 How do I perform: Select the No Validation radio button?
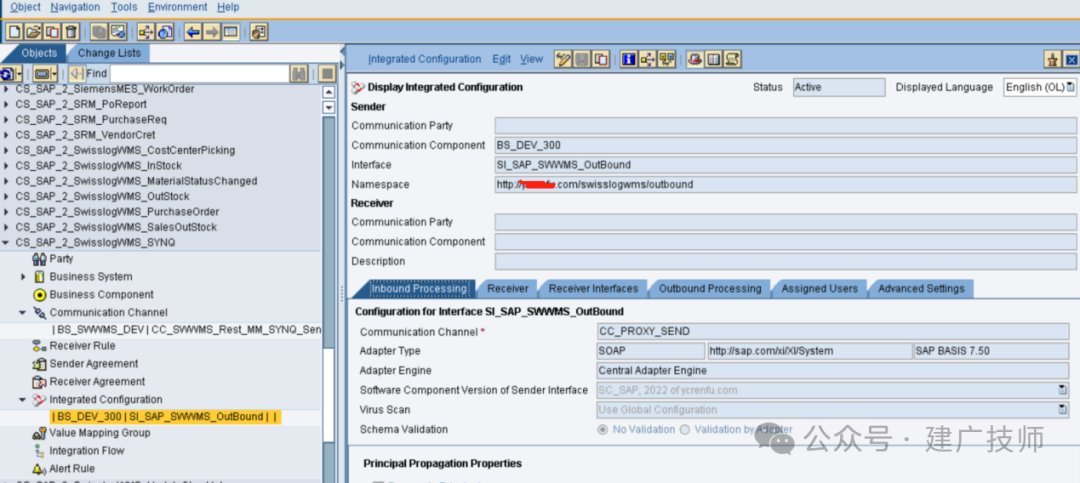point(603,429)
